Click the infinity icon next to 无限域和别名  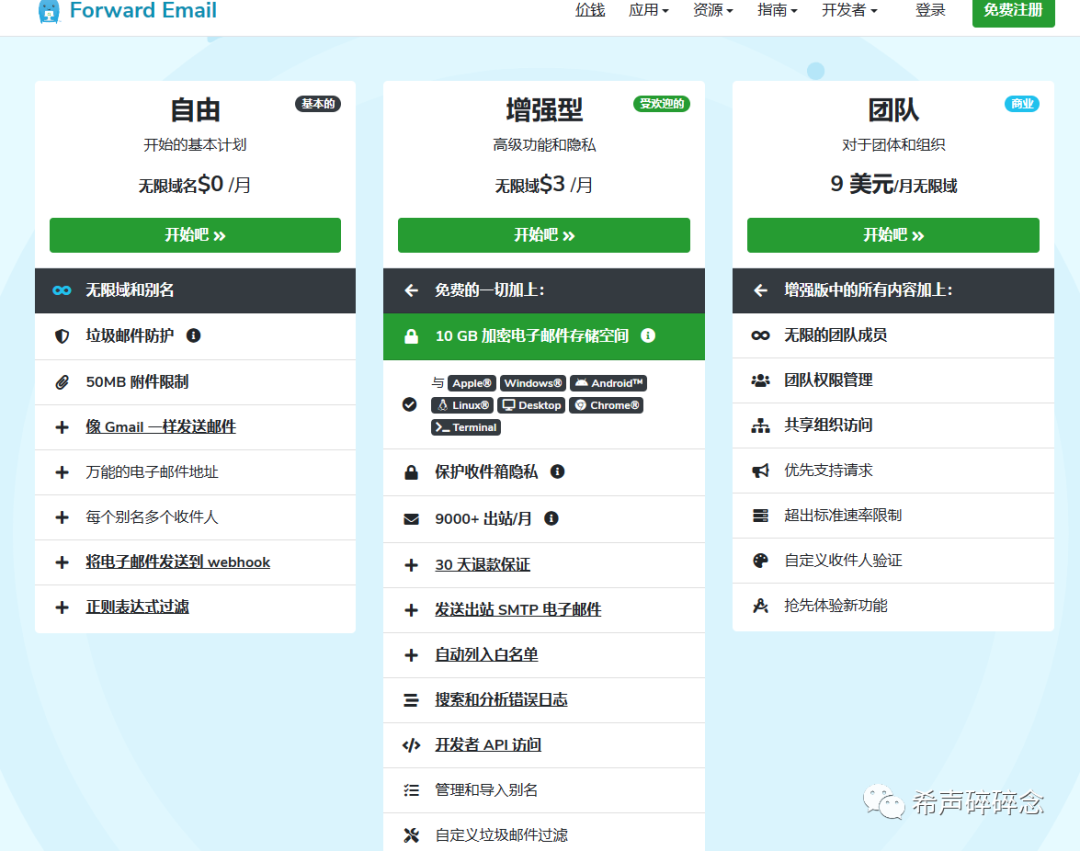[x=62, y=291]
